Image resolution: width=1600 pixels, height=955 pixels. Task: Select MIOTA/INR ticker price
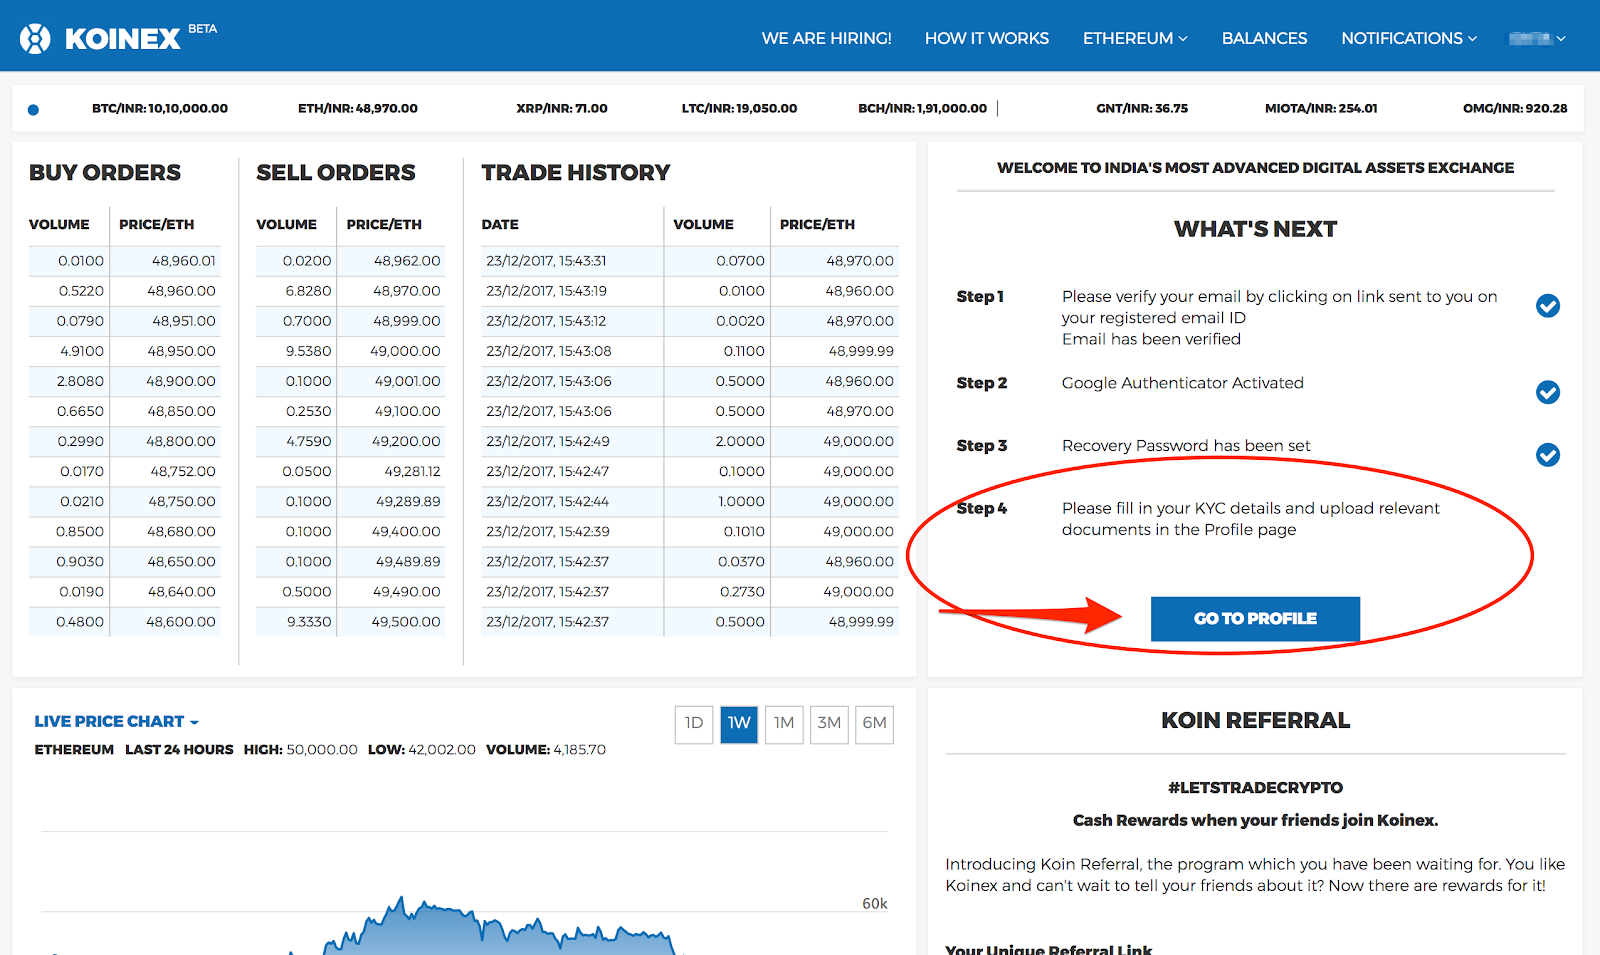coord(1321,108)
